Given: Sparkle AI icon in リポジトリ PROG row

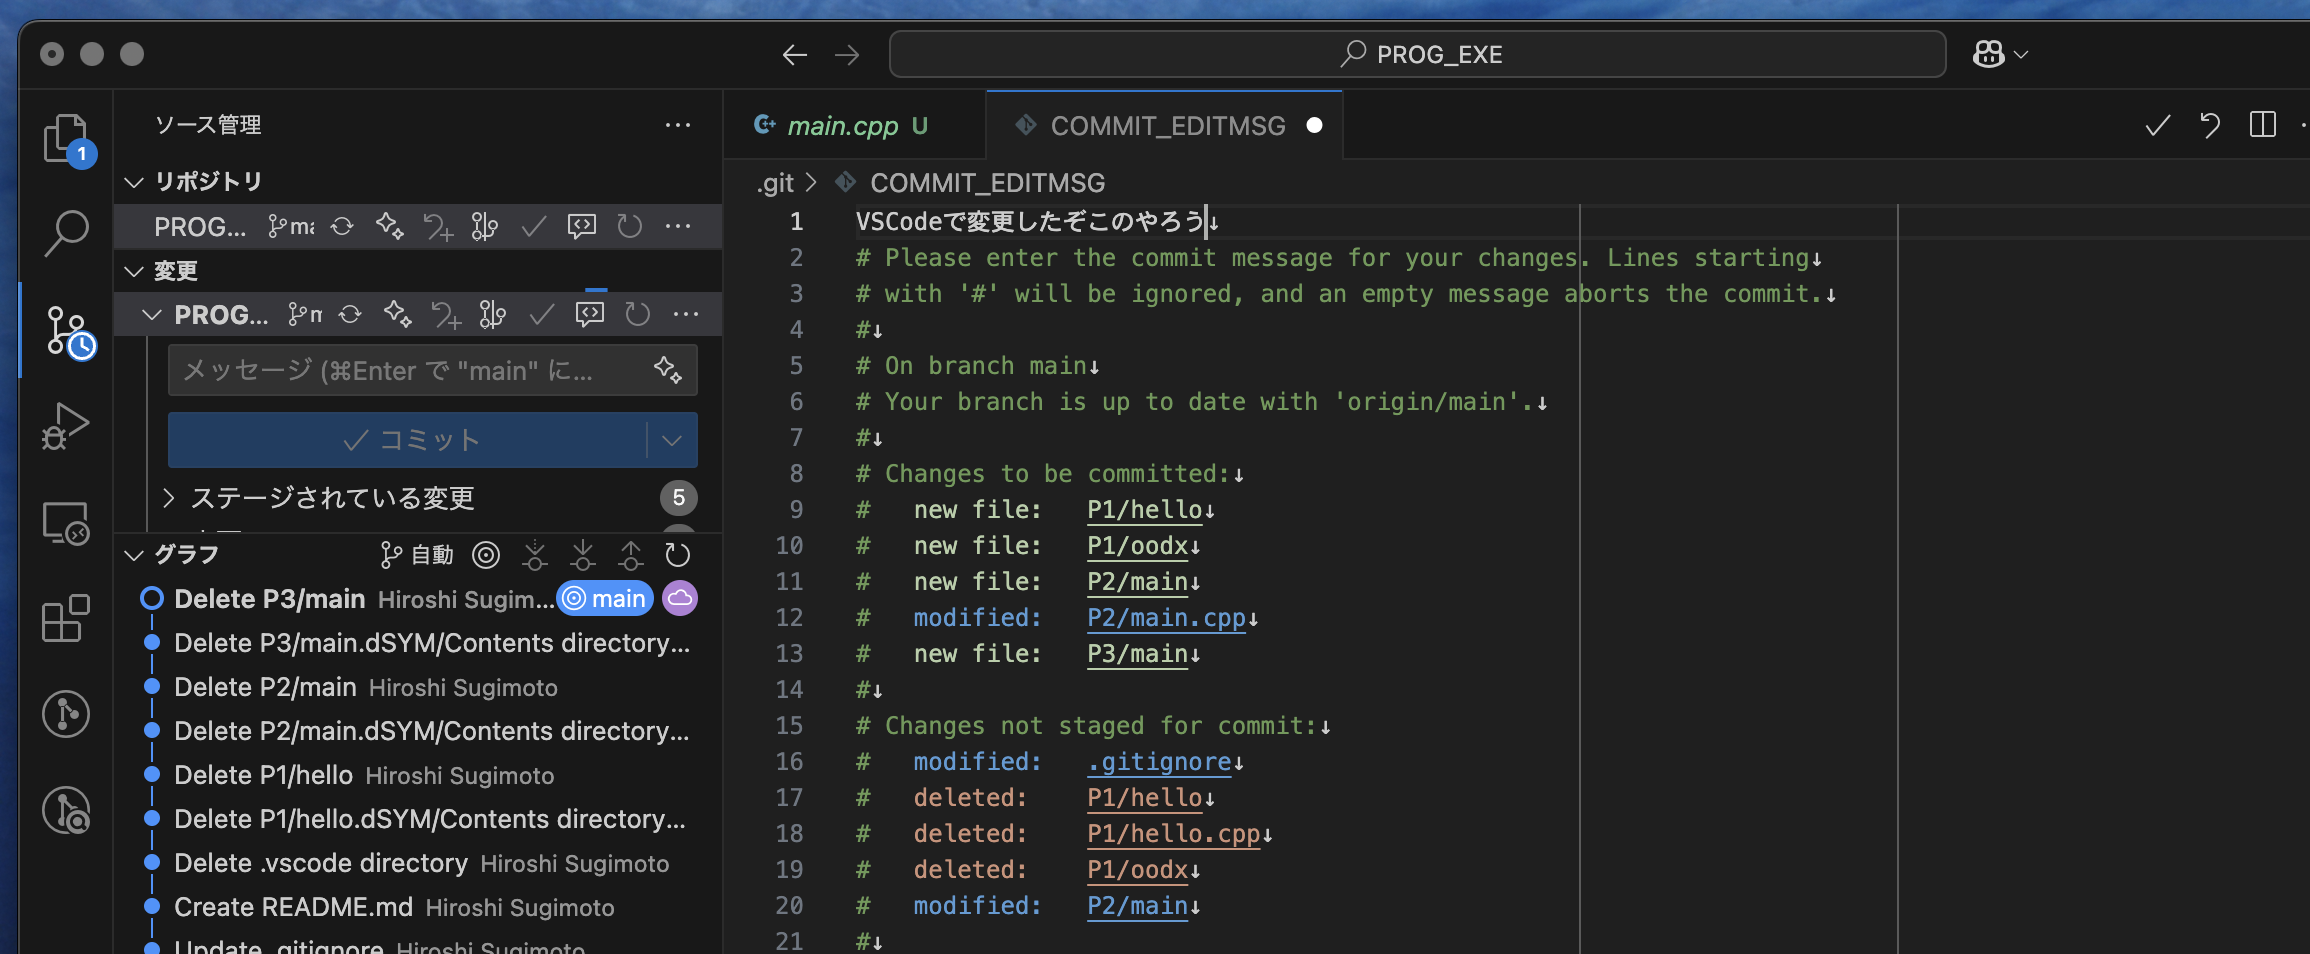Looking at the screenshot, I should (x=390, y=227).
